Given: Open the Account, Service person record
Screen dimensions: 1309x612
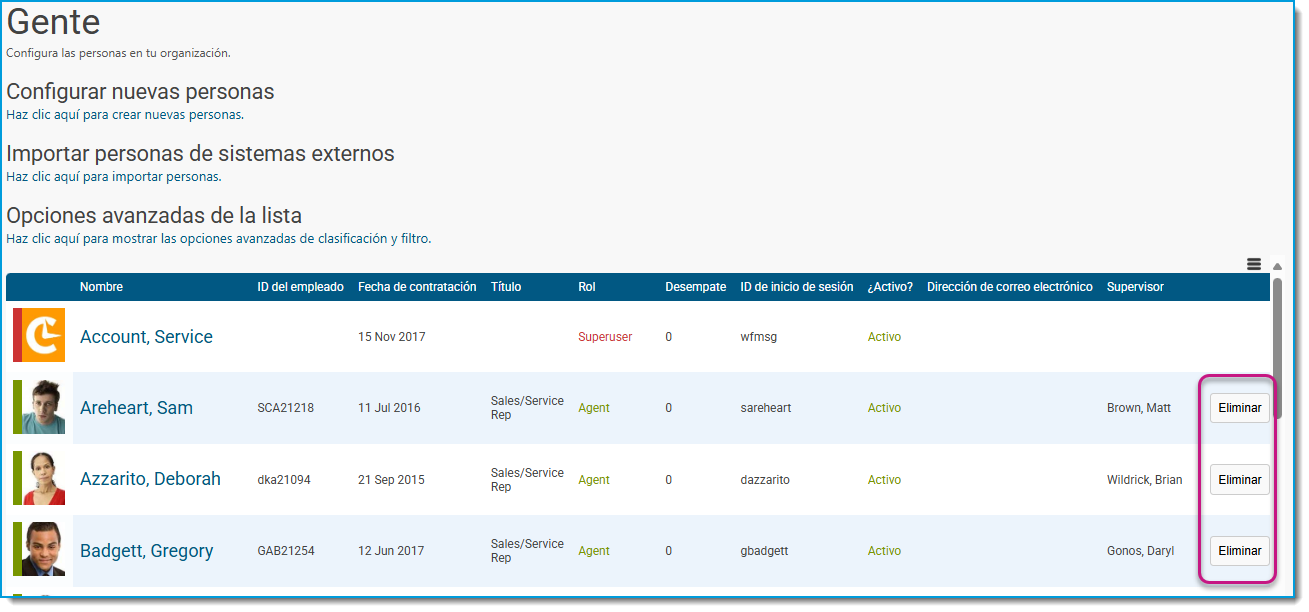Looking at the screenshot, I should 146,337.
